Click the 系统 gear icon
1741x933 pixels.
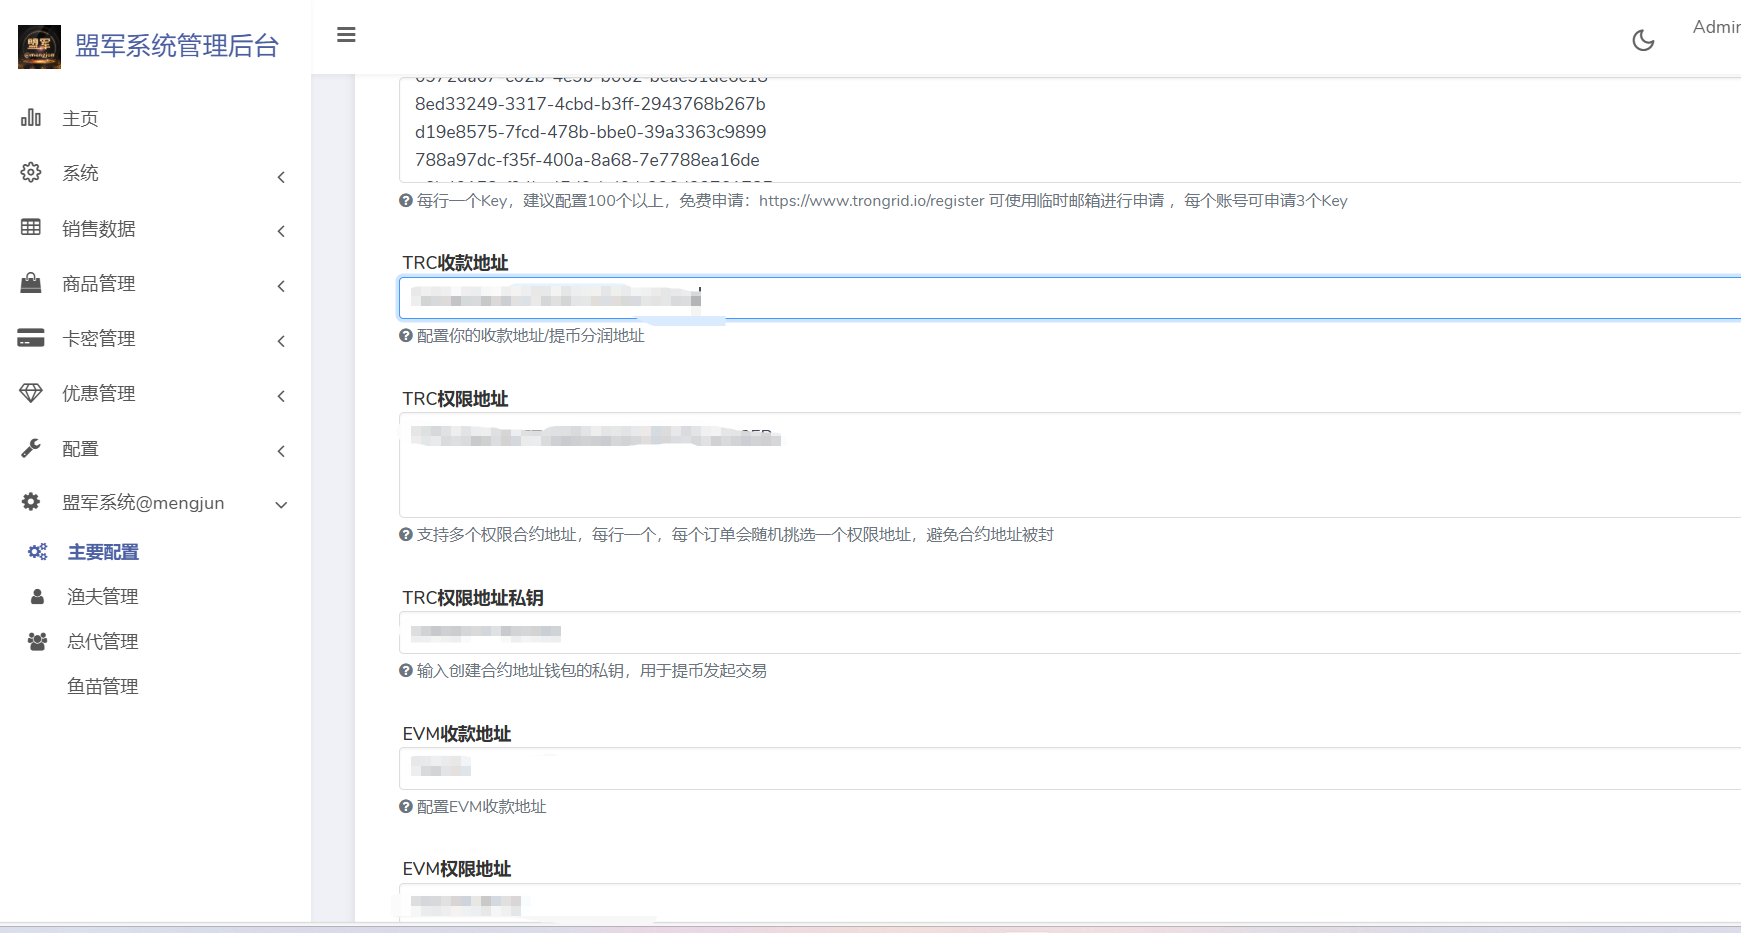click(31, 173)
